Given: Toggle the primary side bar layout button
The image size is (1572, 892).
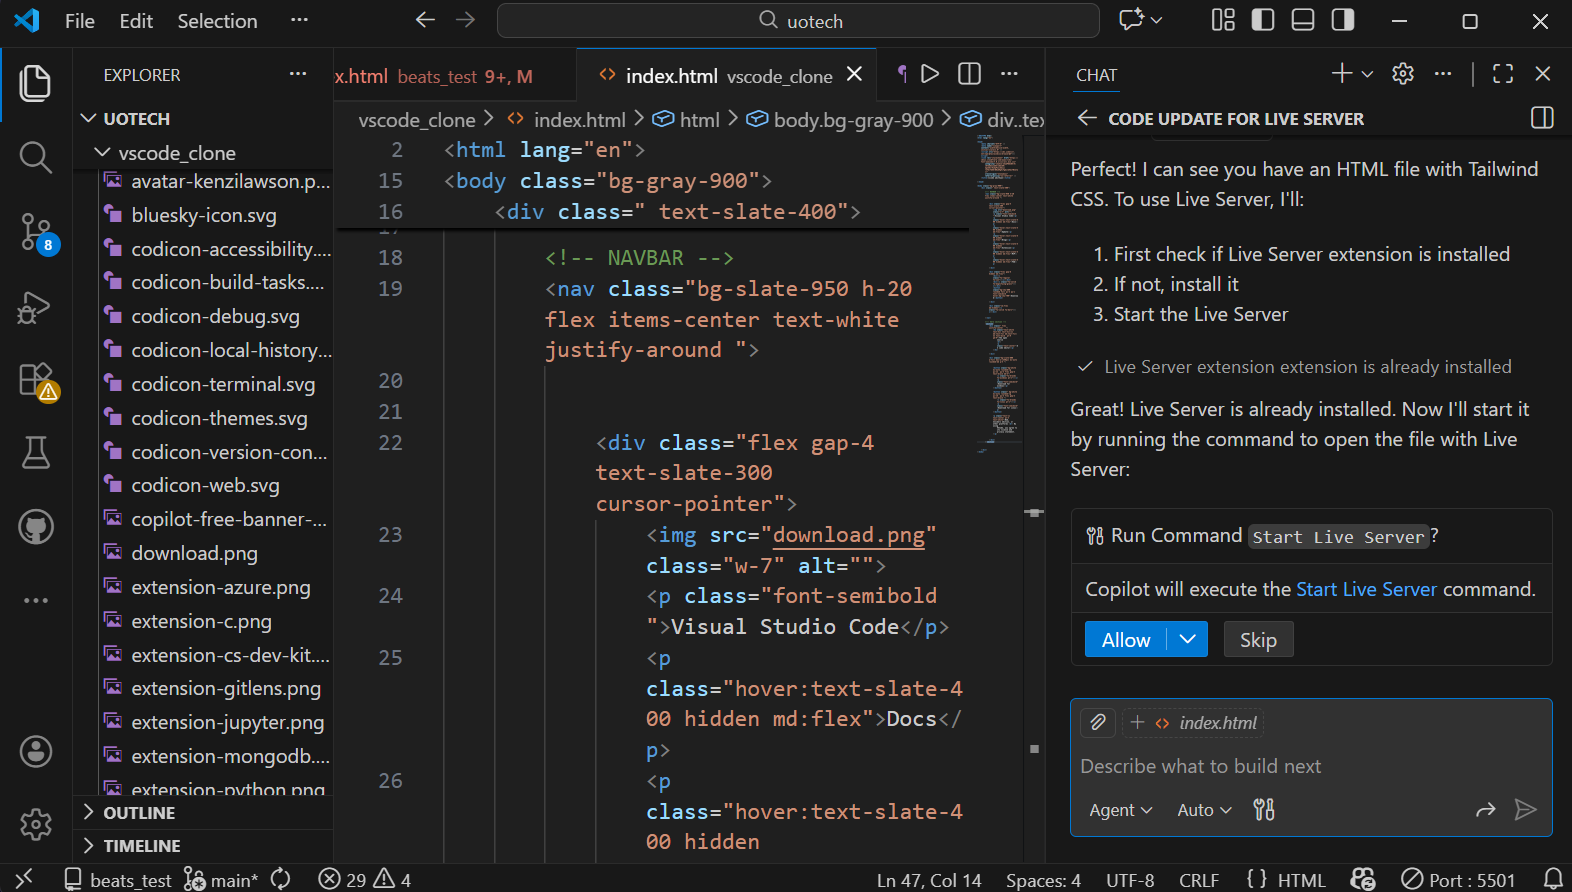Looking at the screenshot, I should [1263, 21].
